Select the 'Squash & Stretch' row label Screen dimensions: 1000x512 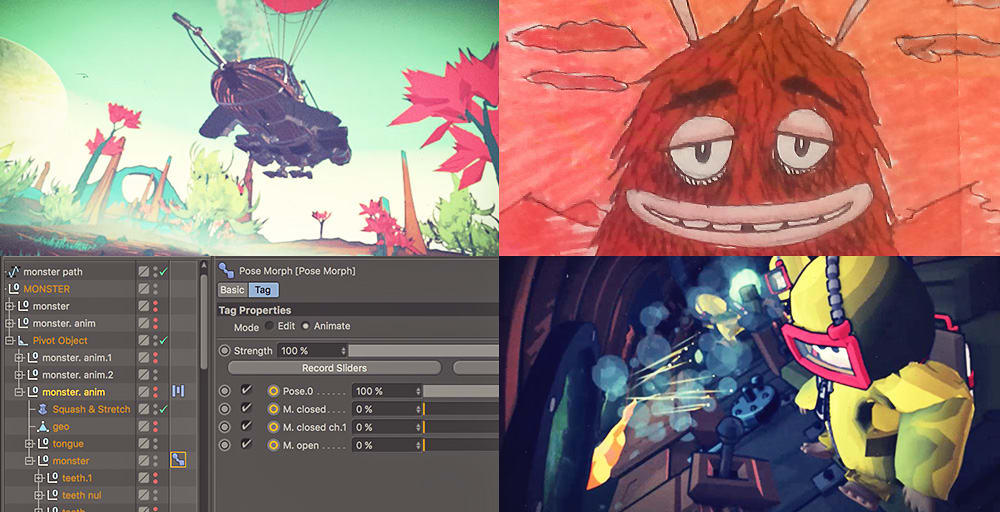click(91, 409)
